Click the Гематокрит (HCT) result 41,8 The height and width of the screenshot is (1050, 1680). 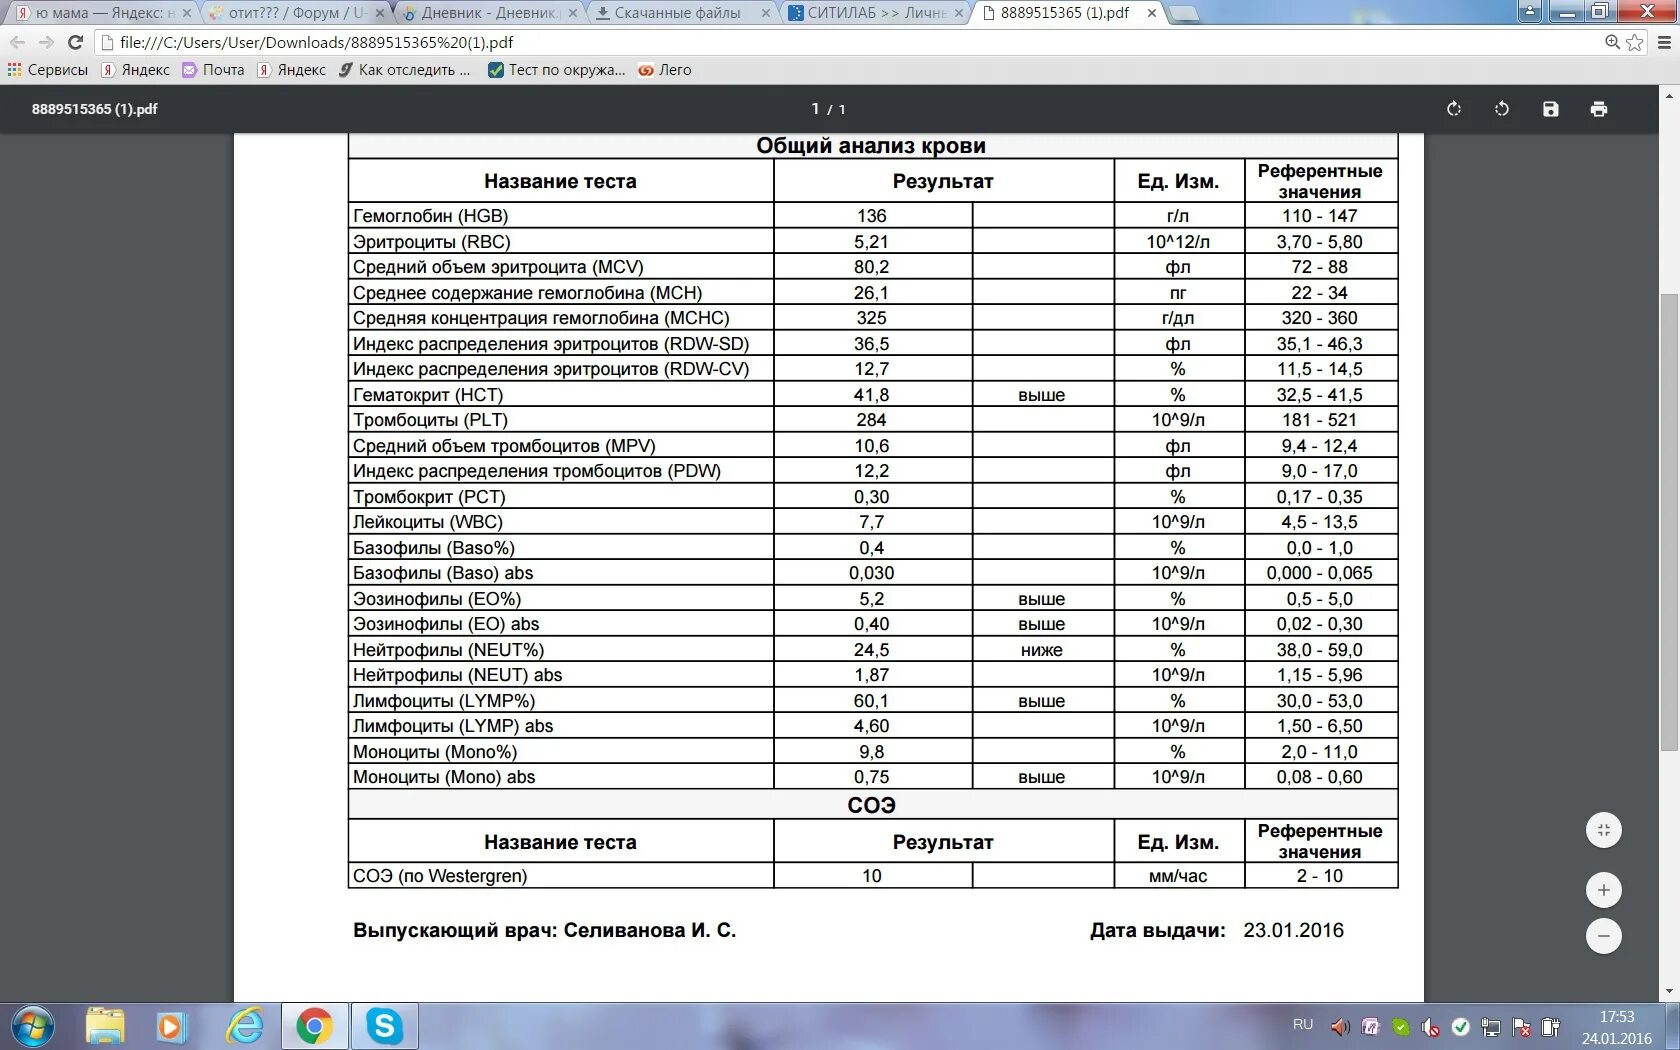click(x=871, y=395)
